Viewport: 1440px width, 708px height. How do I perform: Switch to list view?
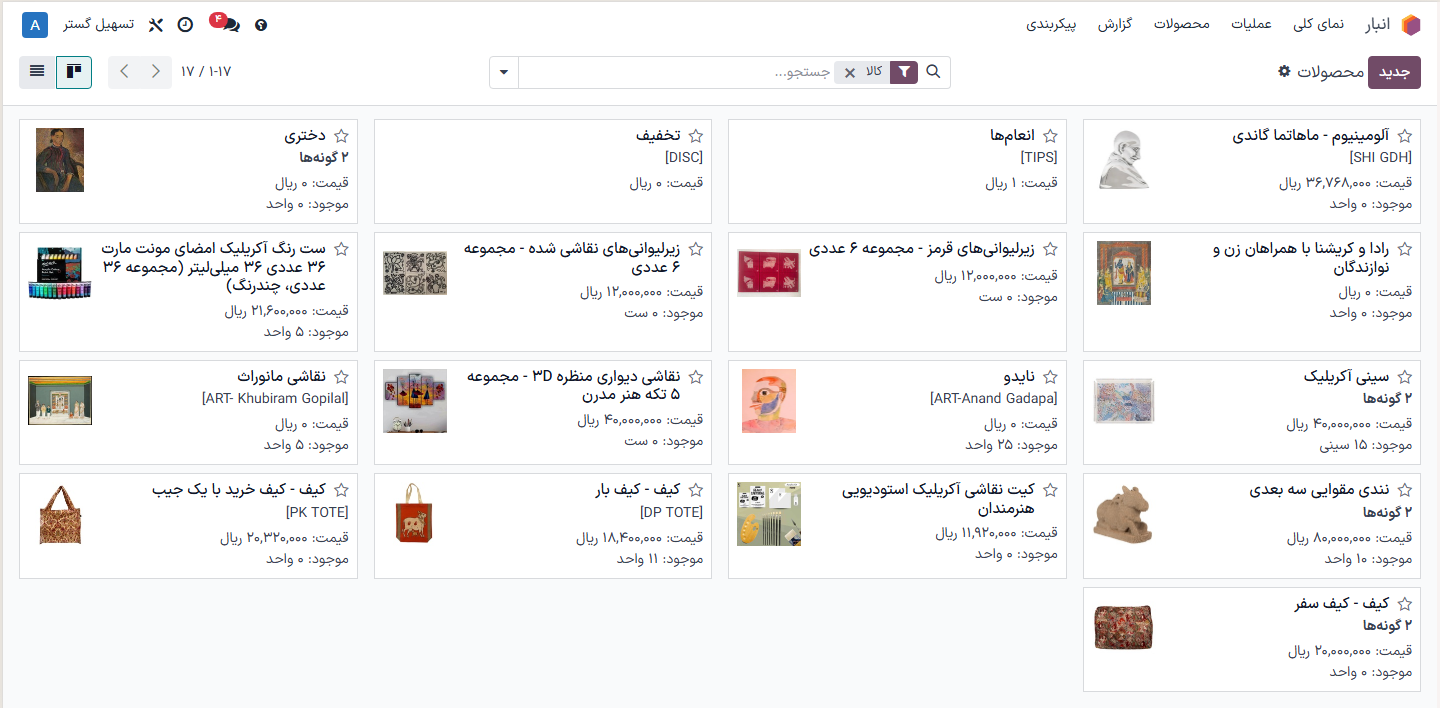[x=38, y=72]
